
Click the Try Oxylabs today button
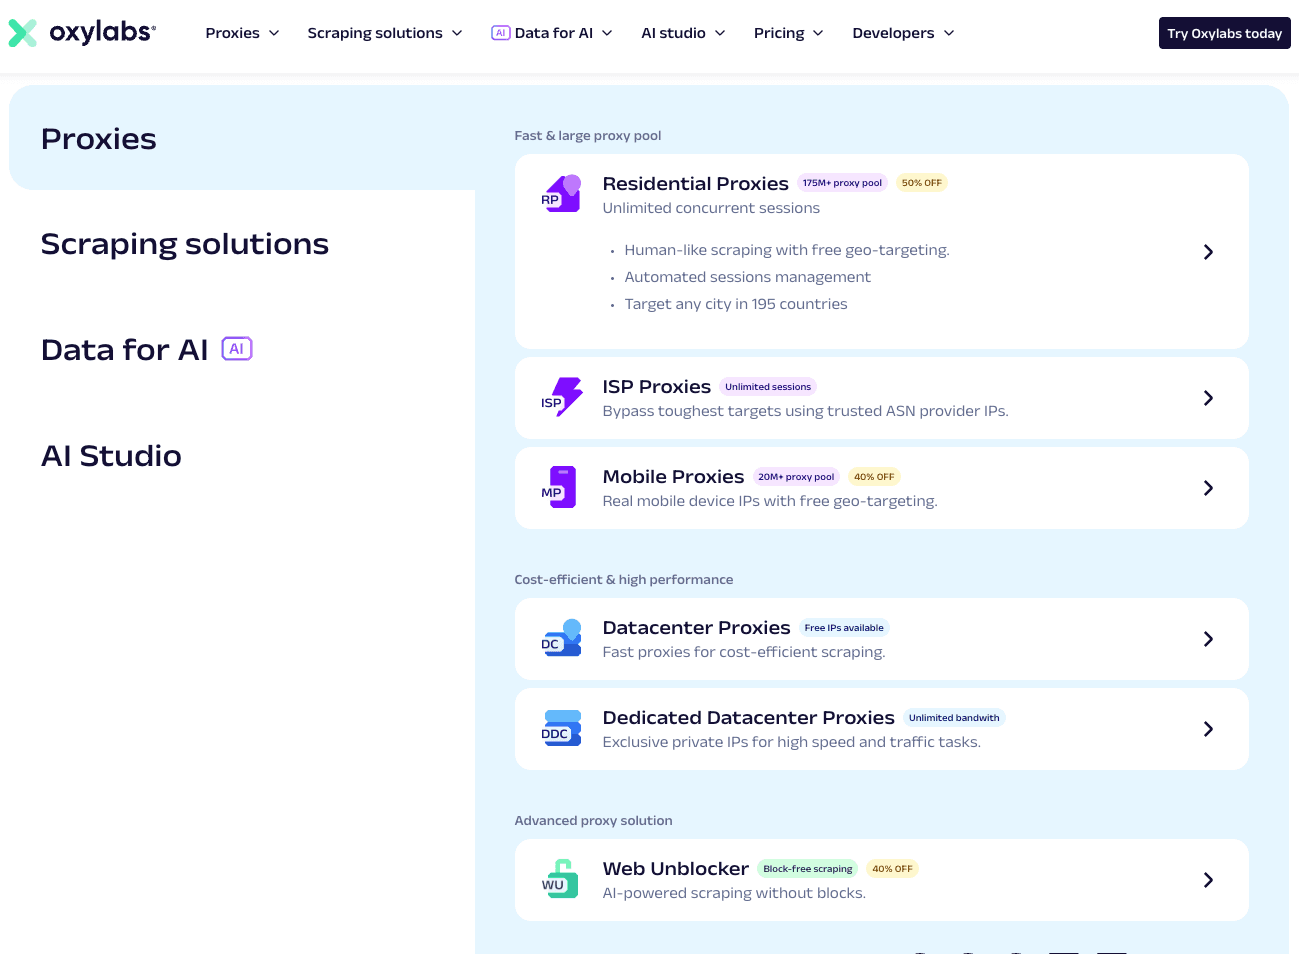(x=1224, y=33)
